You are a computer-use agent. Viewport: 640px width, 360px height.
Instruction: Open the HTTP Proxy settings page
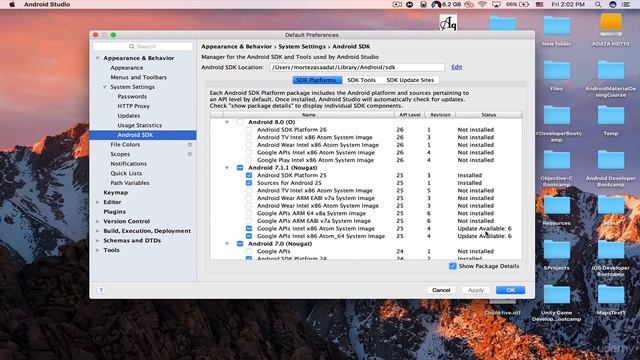click(133, 106)
